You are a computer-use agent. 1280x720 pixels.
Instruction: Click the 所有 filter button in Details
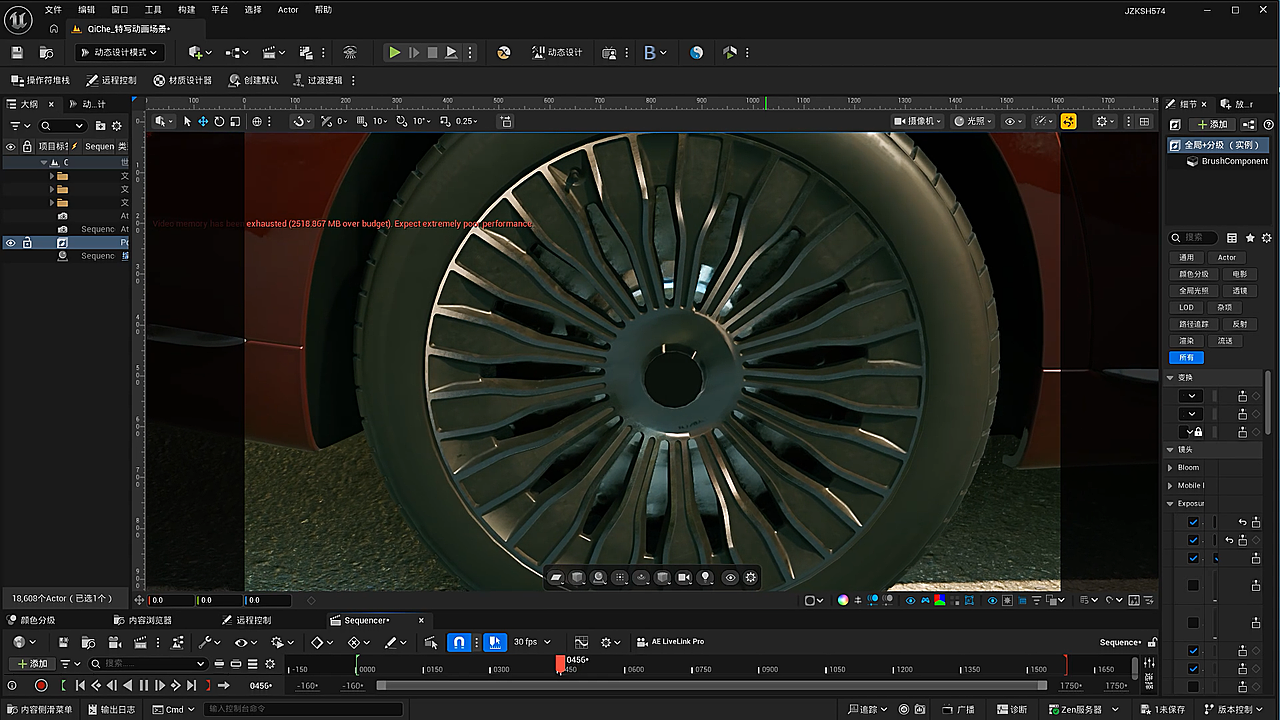(1186, 357)
